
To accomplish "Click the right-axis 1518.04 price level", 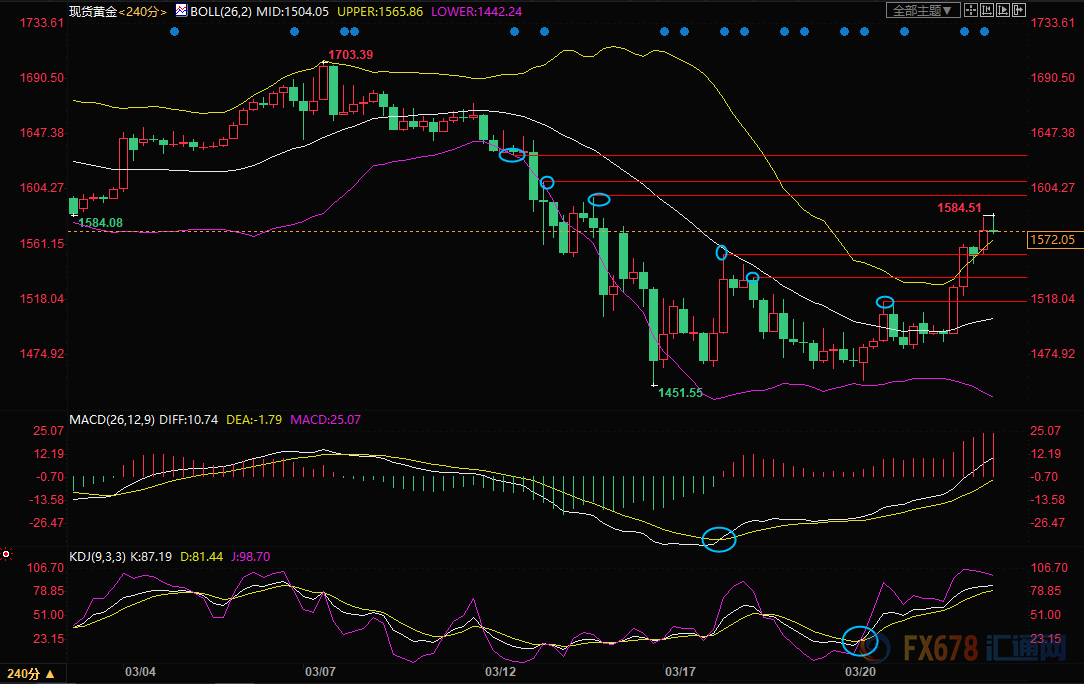I will click(x=1053, y=299).
